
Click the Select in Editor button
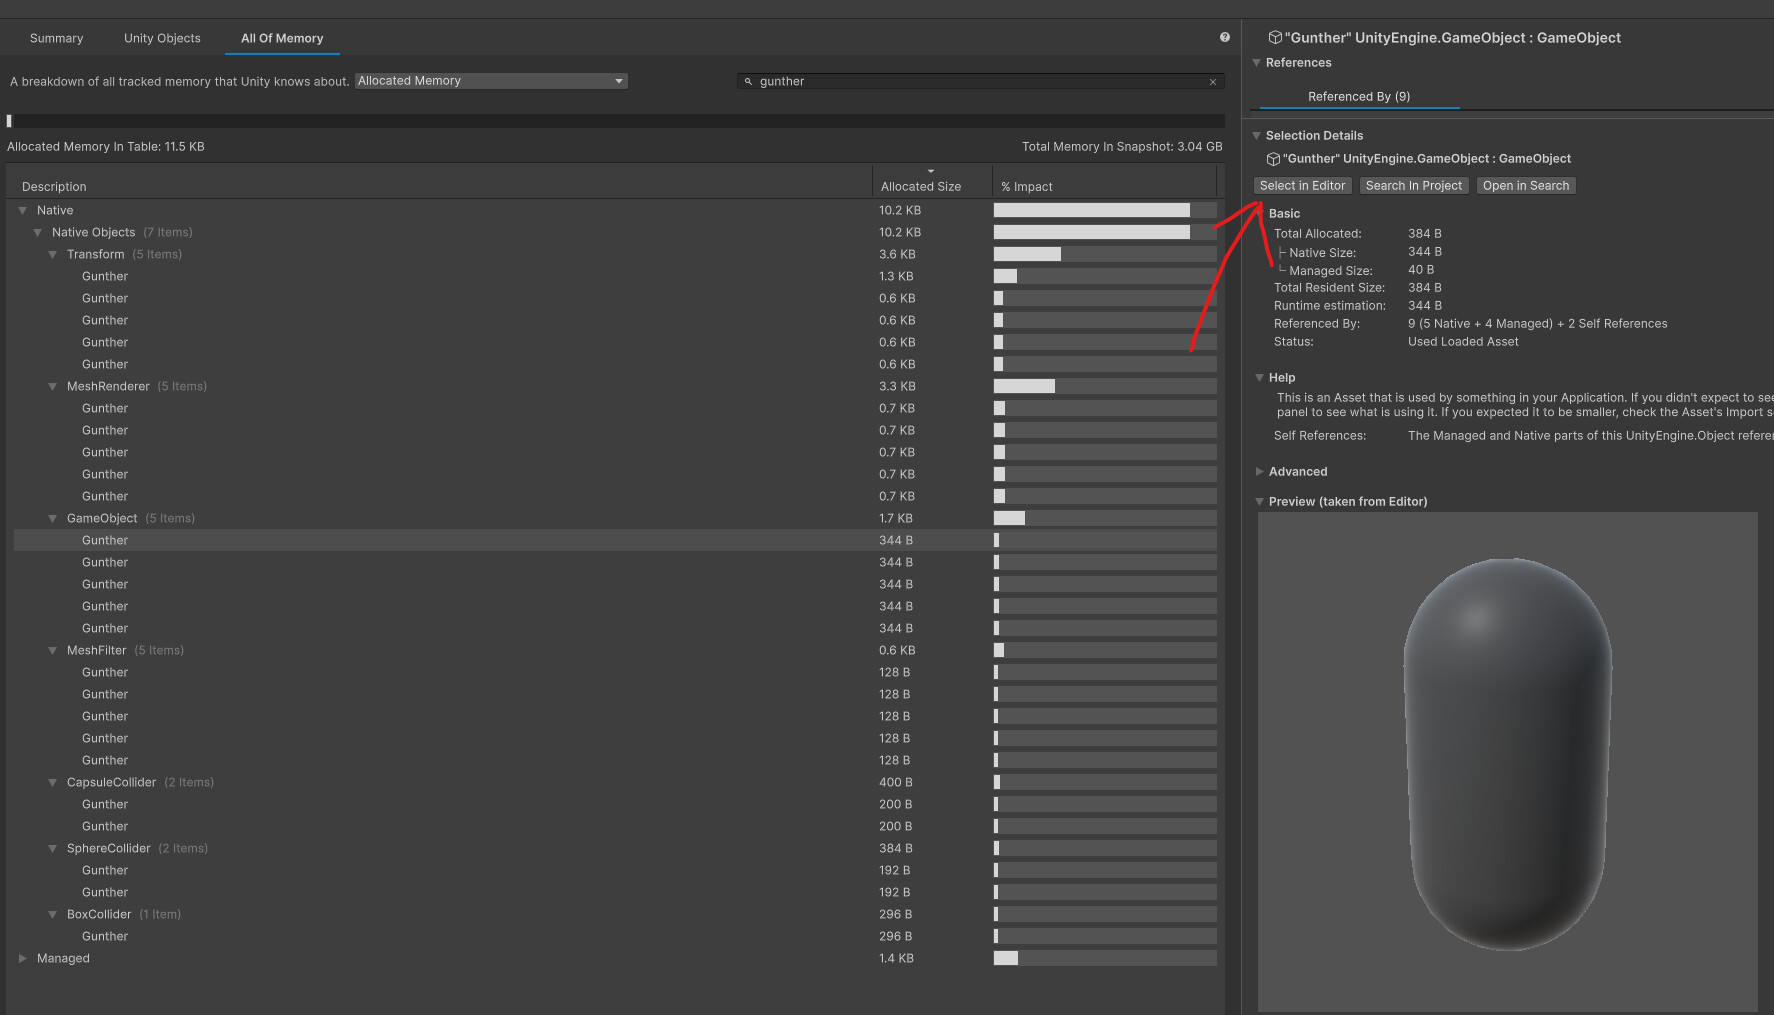1302,185
